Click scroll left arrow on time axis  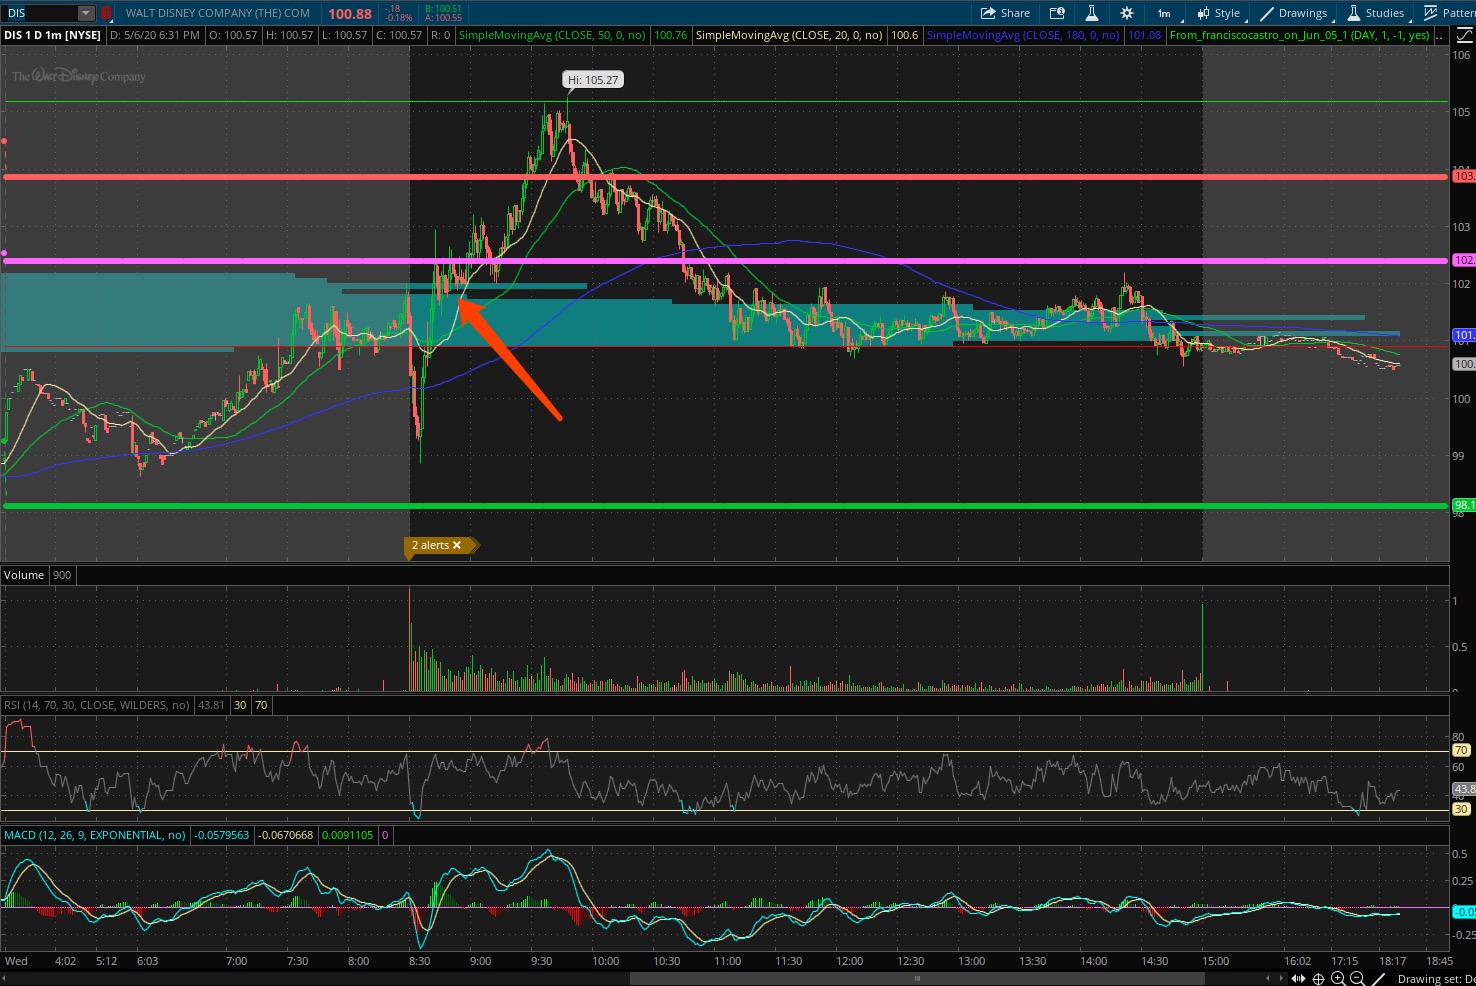click(x=1268, y=978)
